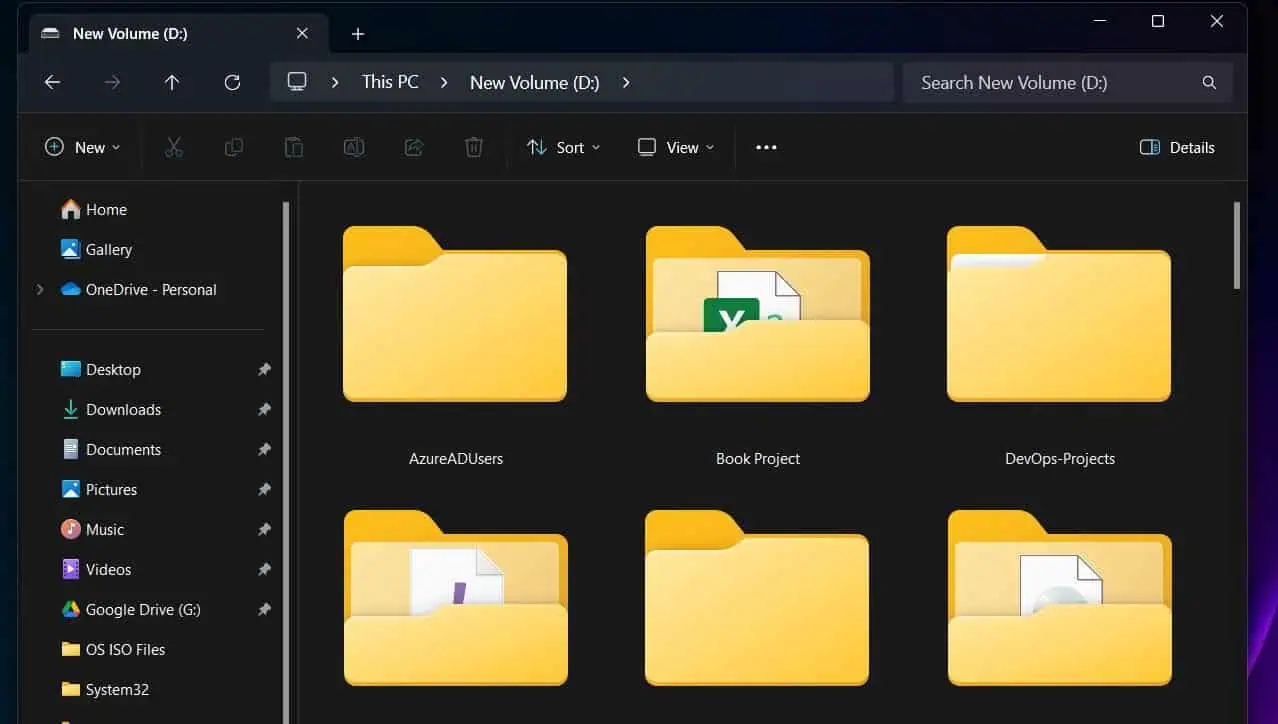Image resolution: width=1278 pixels, height=724 pixels.
Task: Expand OneDrive - Personal tree node
Action: 40,289
